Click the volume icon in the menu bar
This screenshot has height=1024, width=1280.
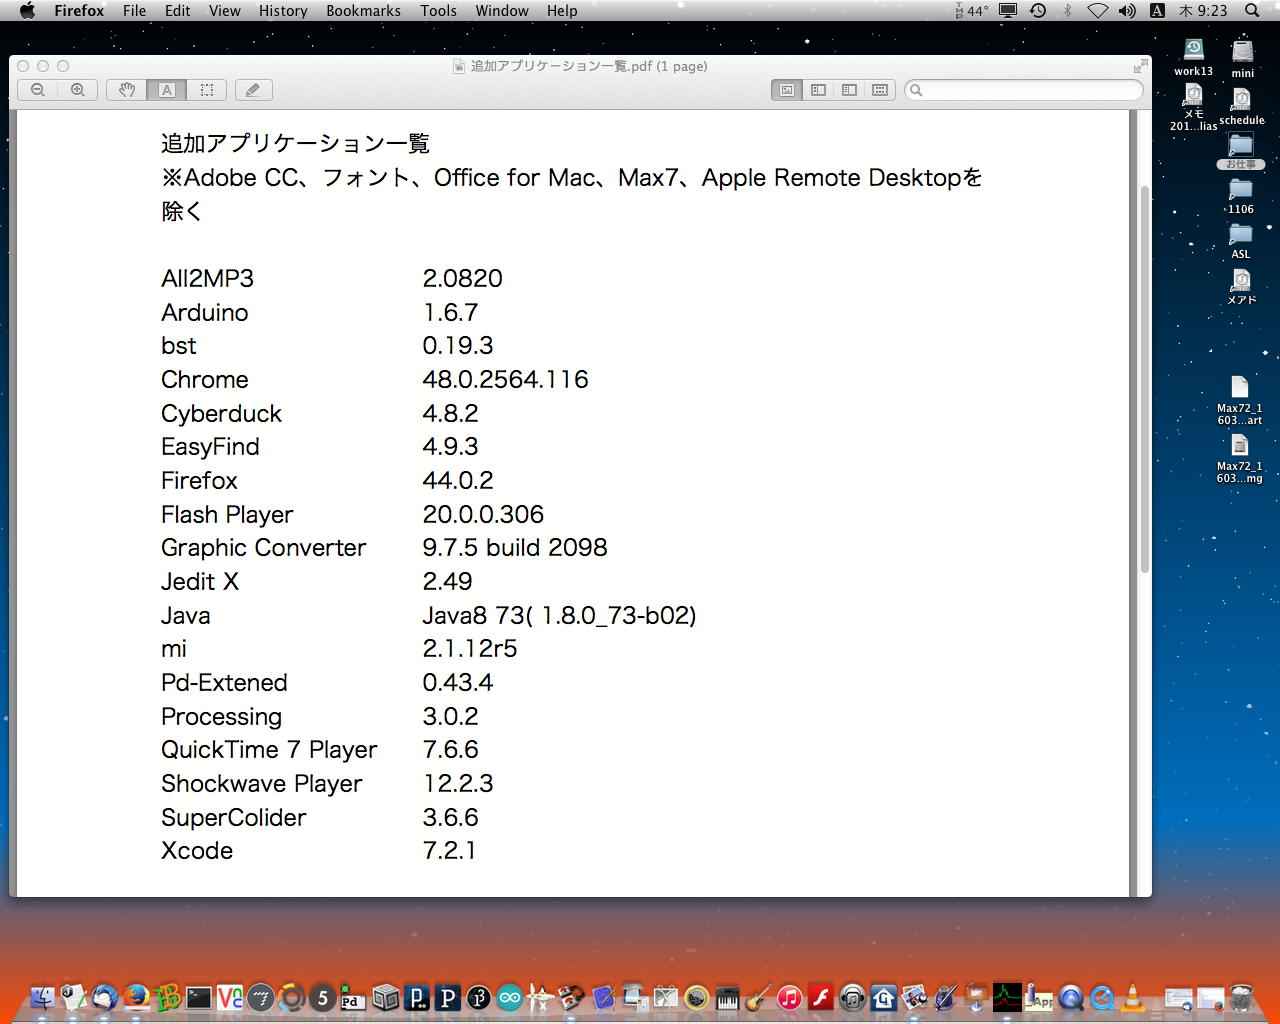pos(1127,11)
